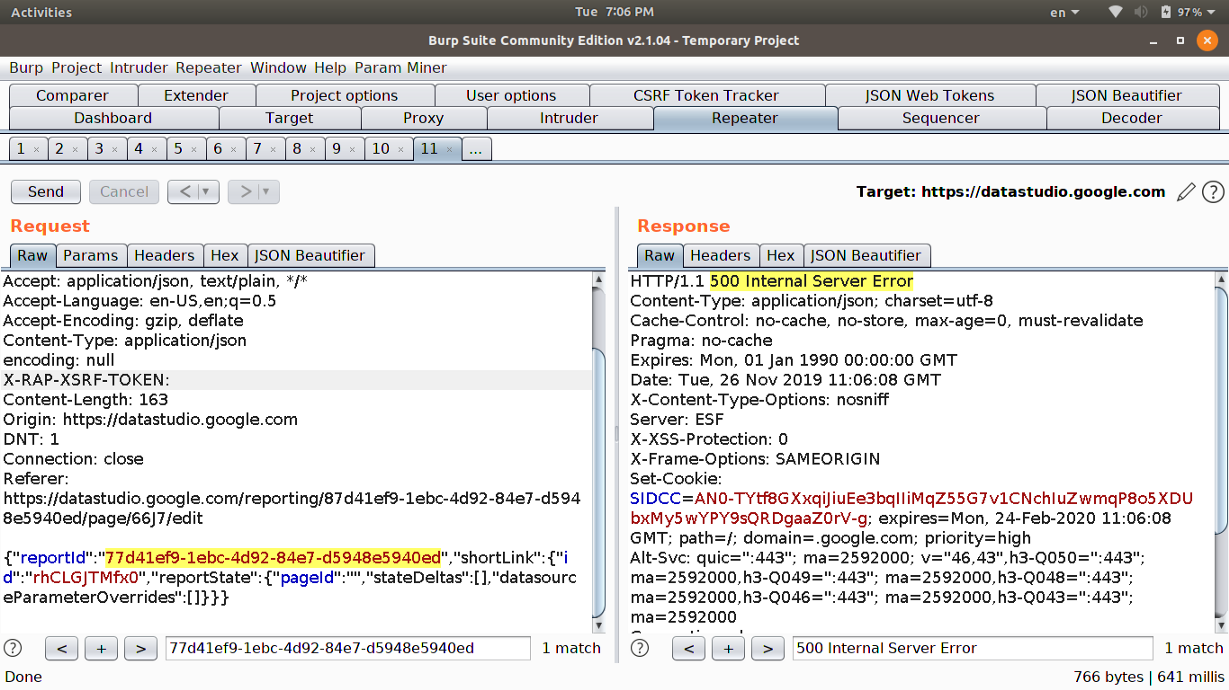Open the Project menu
1229x690 pixels.
point(77,68)
